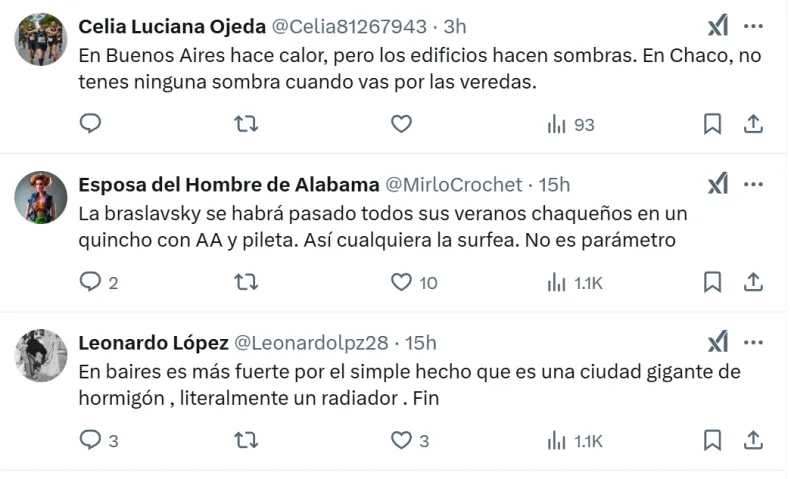The width and height of the screenshot is (790, 479).
Task: Share Leonardo López's tweet
Action: [754, 440]
